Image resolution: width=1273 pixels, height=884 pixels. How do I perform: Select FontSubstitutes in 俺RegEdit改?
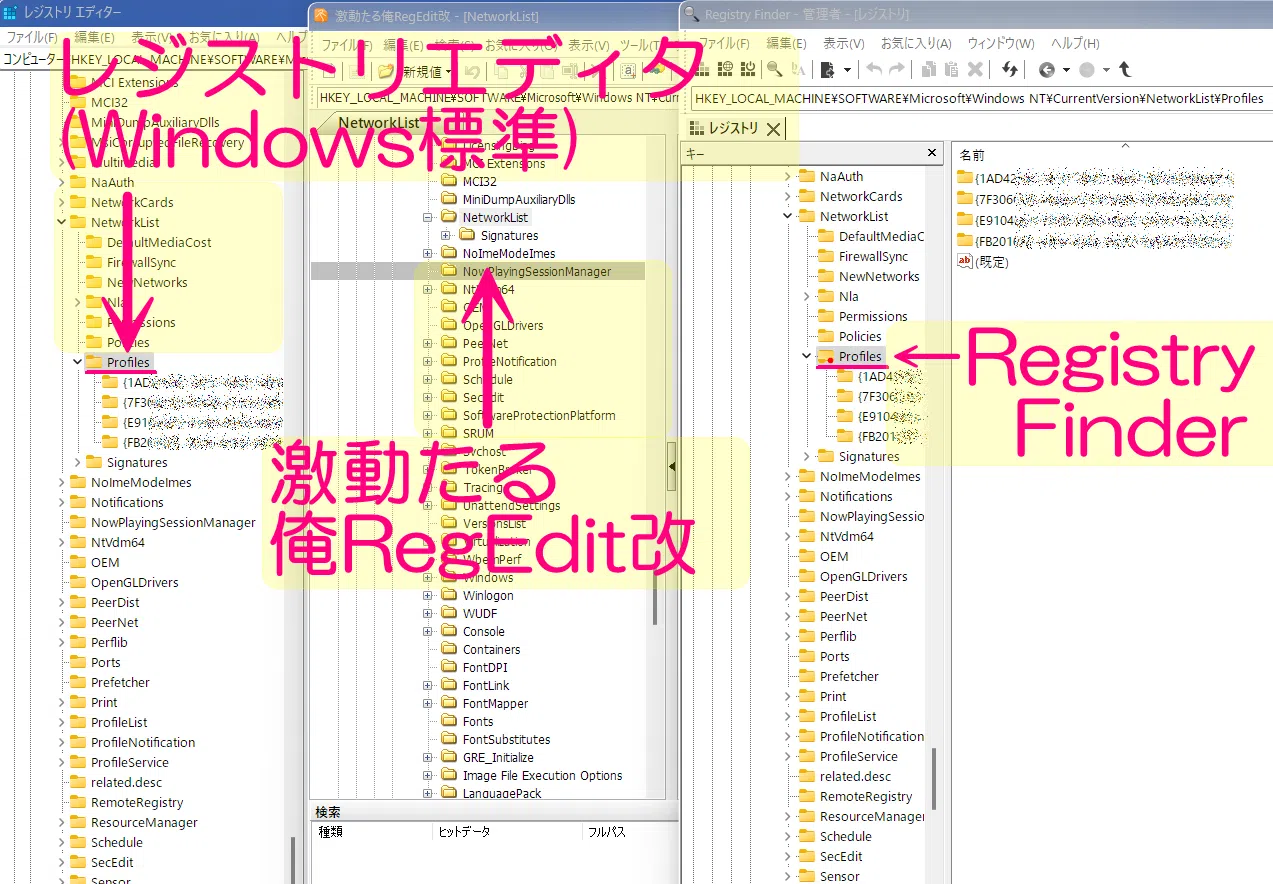coord(506,739)
